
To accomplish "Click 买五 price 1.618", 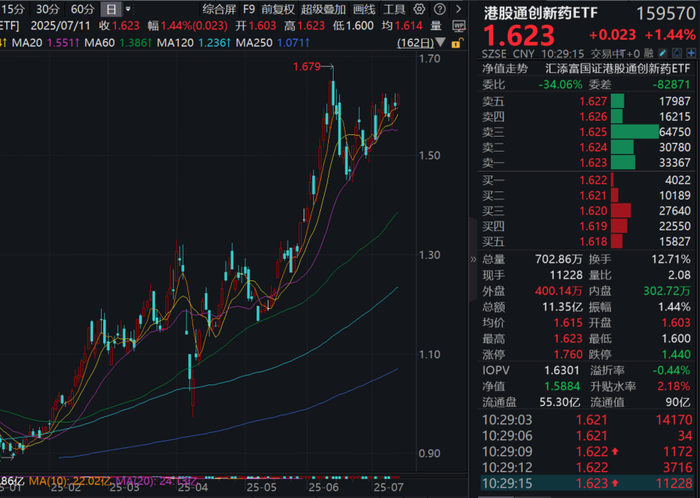I will tap(593, 241).
